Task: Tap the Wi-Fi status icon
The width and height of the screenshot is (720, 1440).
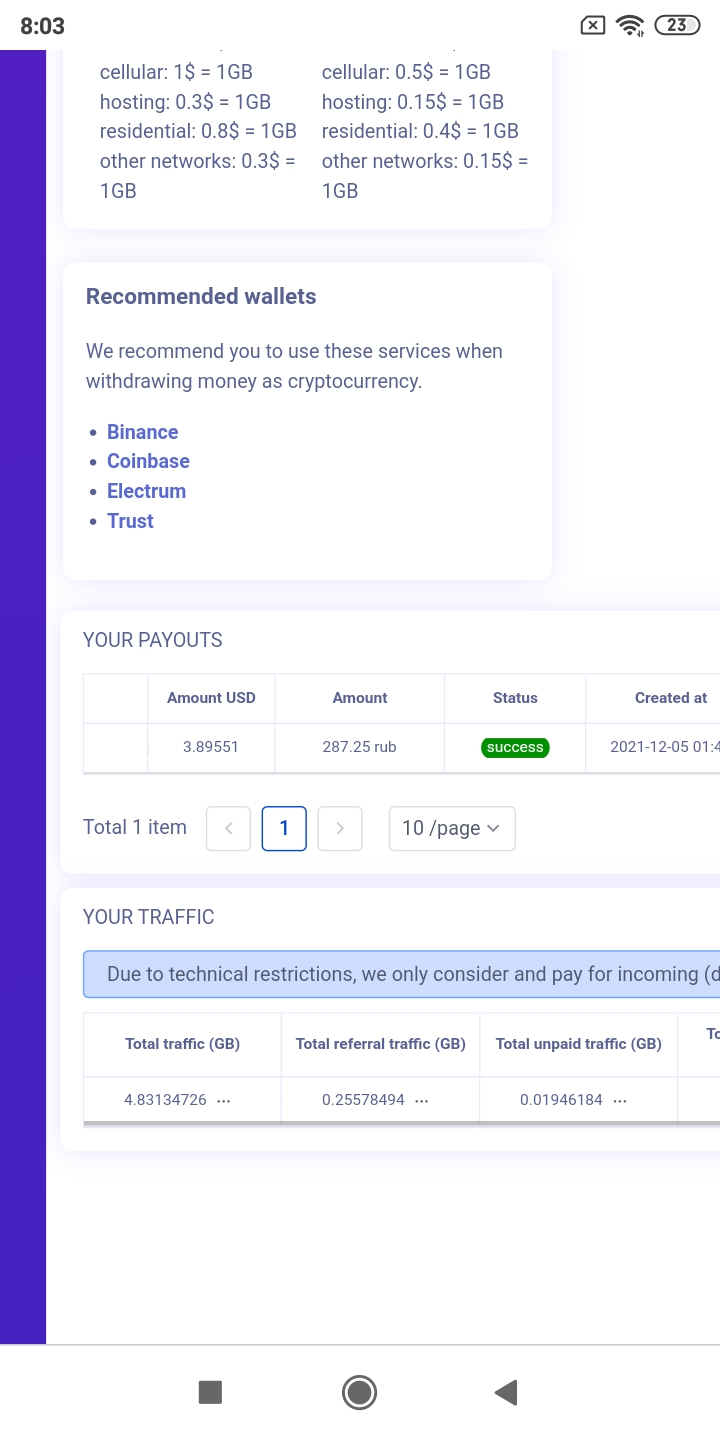Action: [x=630, y=26]
